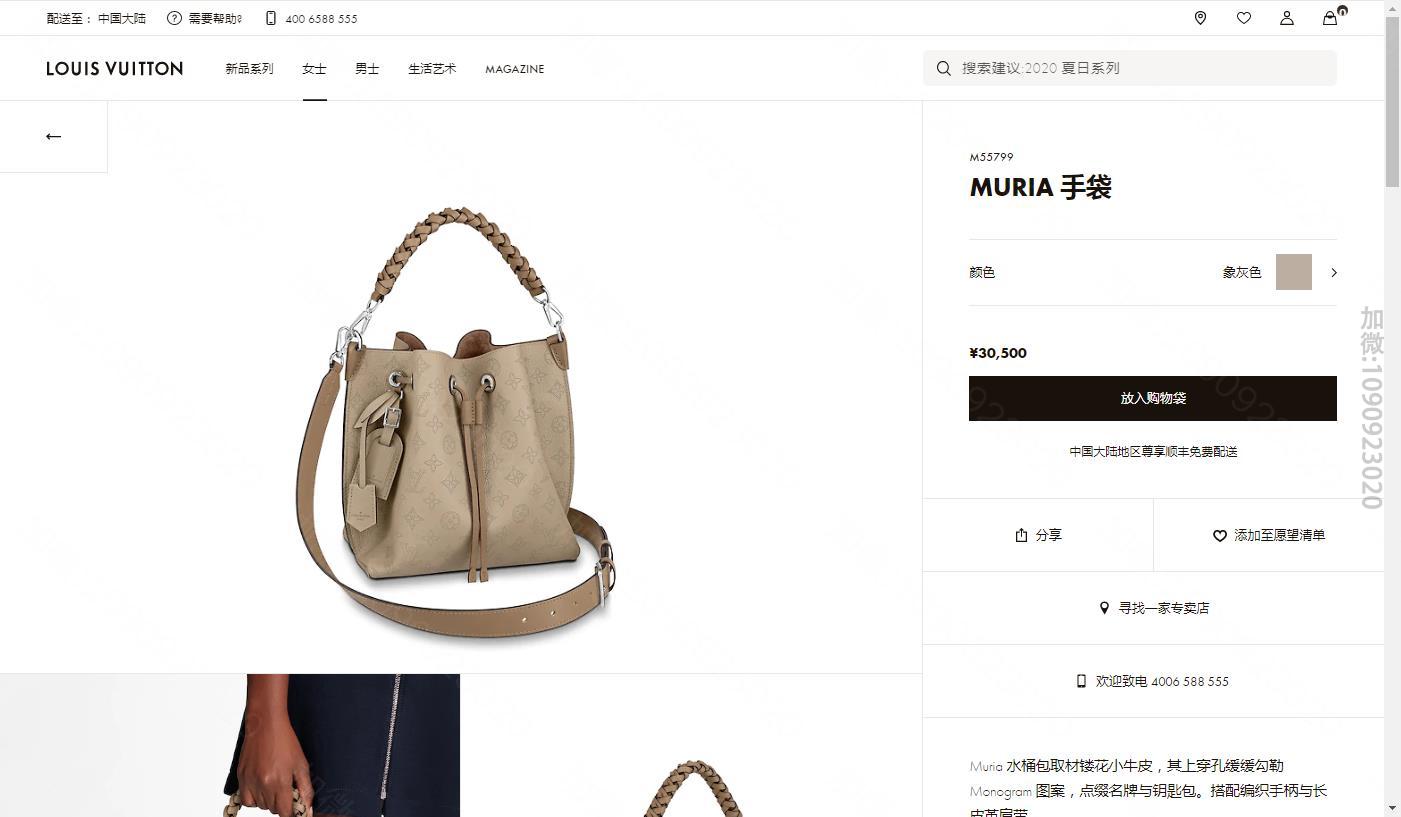Click the Louis Vuitton logo
This screenshot has height=817, width=1401.
pos(115,69)
